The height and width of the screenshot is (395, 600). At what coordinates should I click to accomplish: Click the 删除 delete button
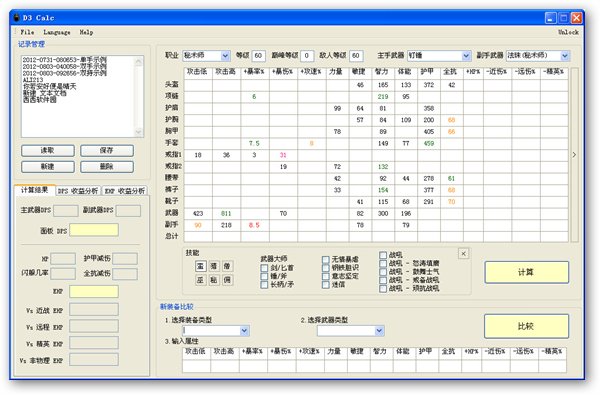pos(107,167)
